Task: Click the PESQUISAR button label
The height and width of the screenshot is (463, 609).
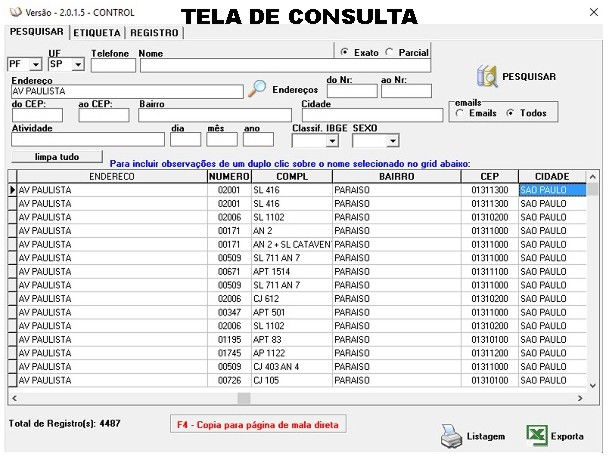Action: click(529, 77)
